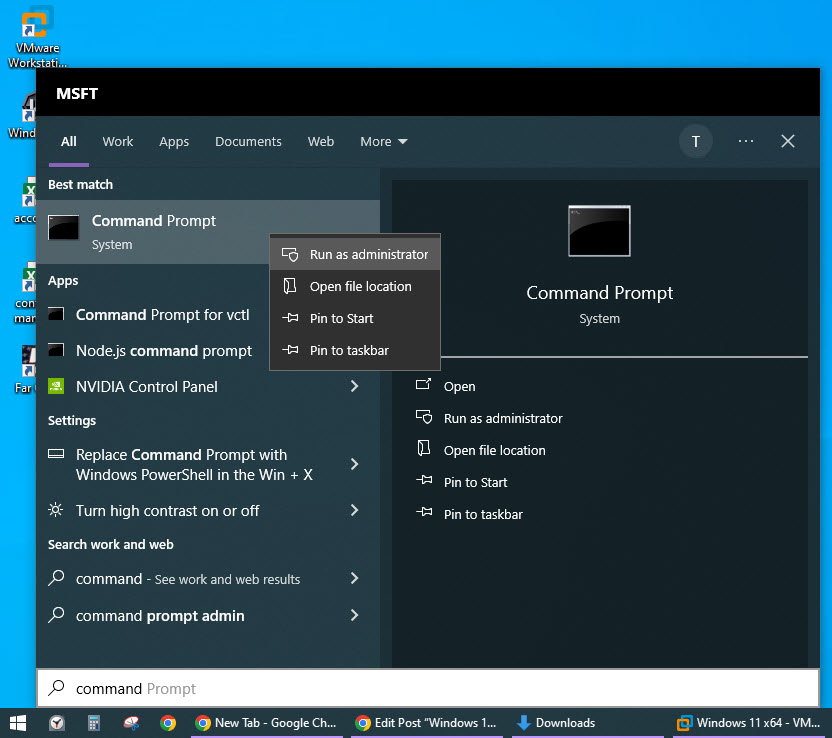
Task: Click the user account avatar T icon
Action: (x=696, y=141)
